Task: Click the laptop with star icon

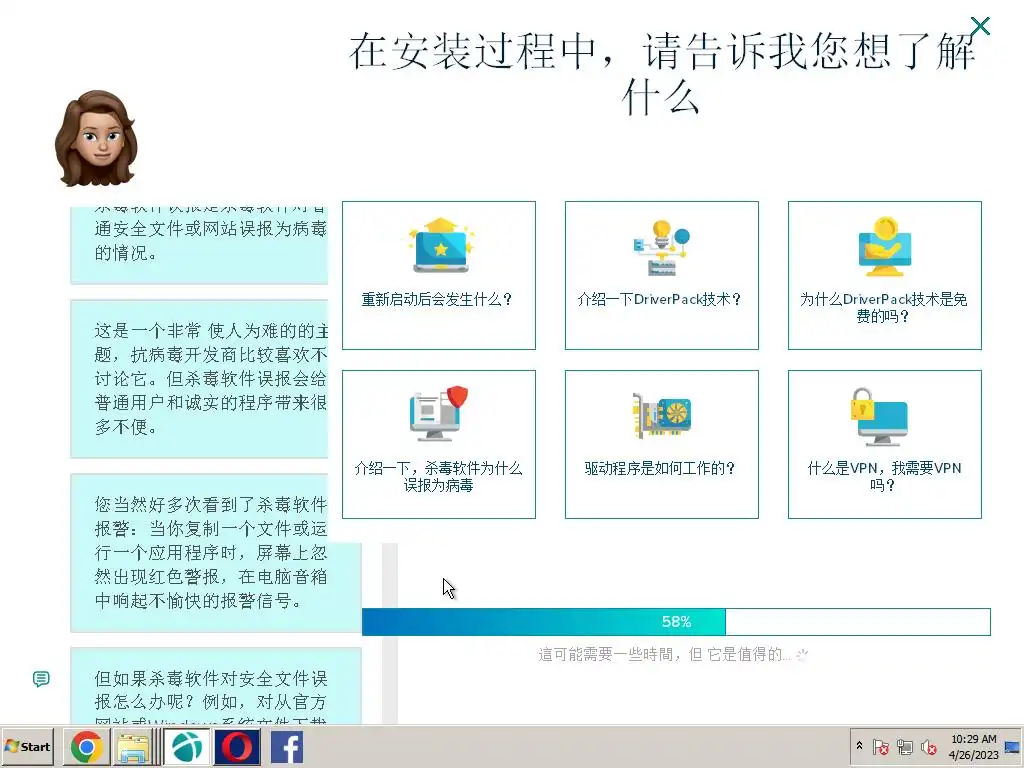Action: [441, 246]
